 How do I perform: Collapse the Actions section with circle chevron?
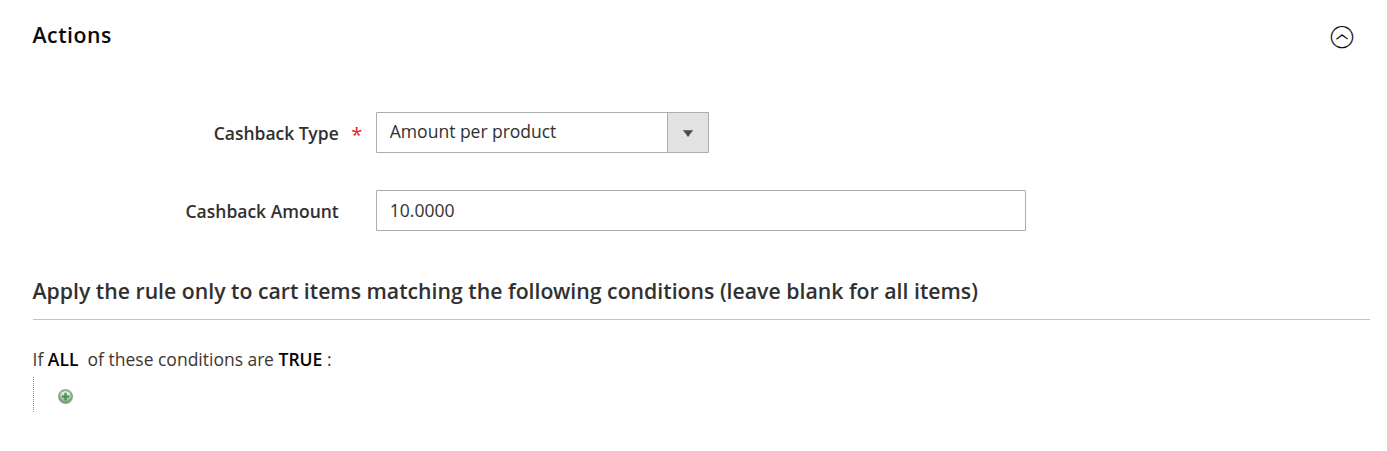(1341, 37)
